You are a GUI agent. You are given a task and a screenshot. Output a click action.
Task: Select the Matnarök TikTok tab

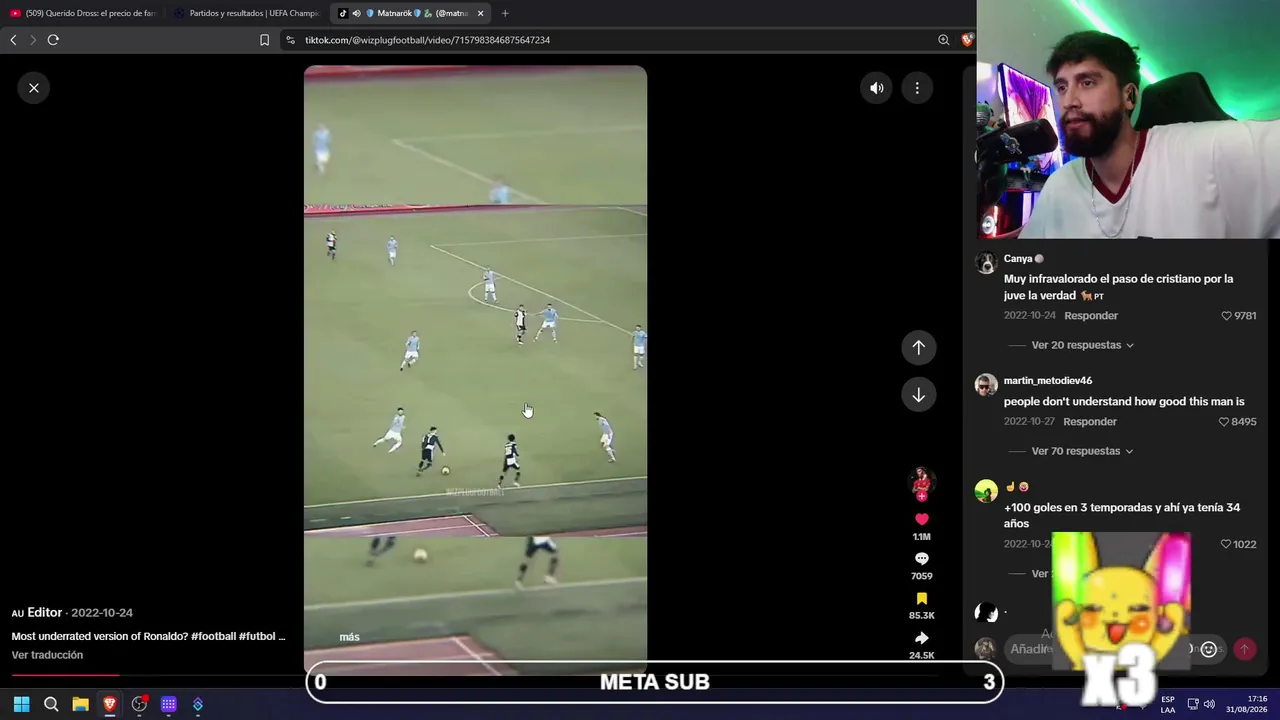pyautogui.click(x=410, y=13)
